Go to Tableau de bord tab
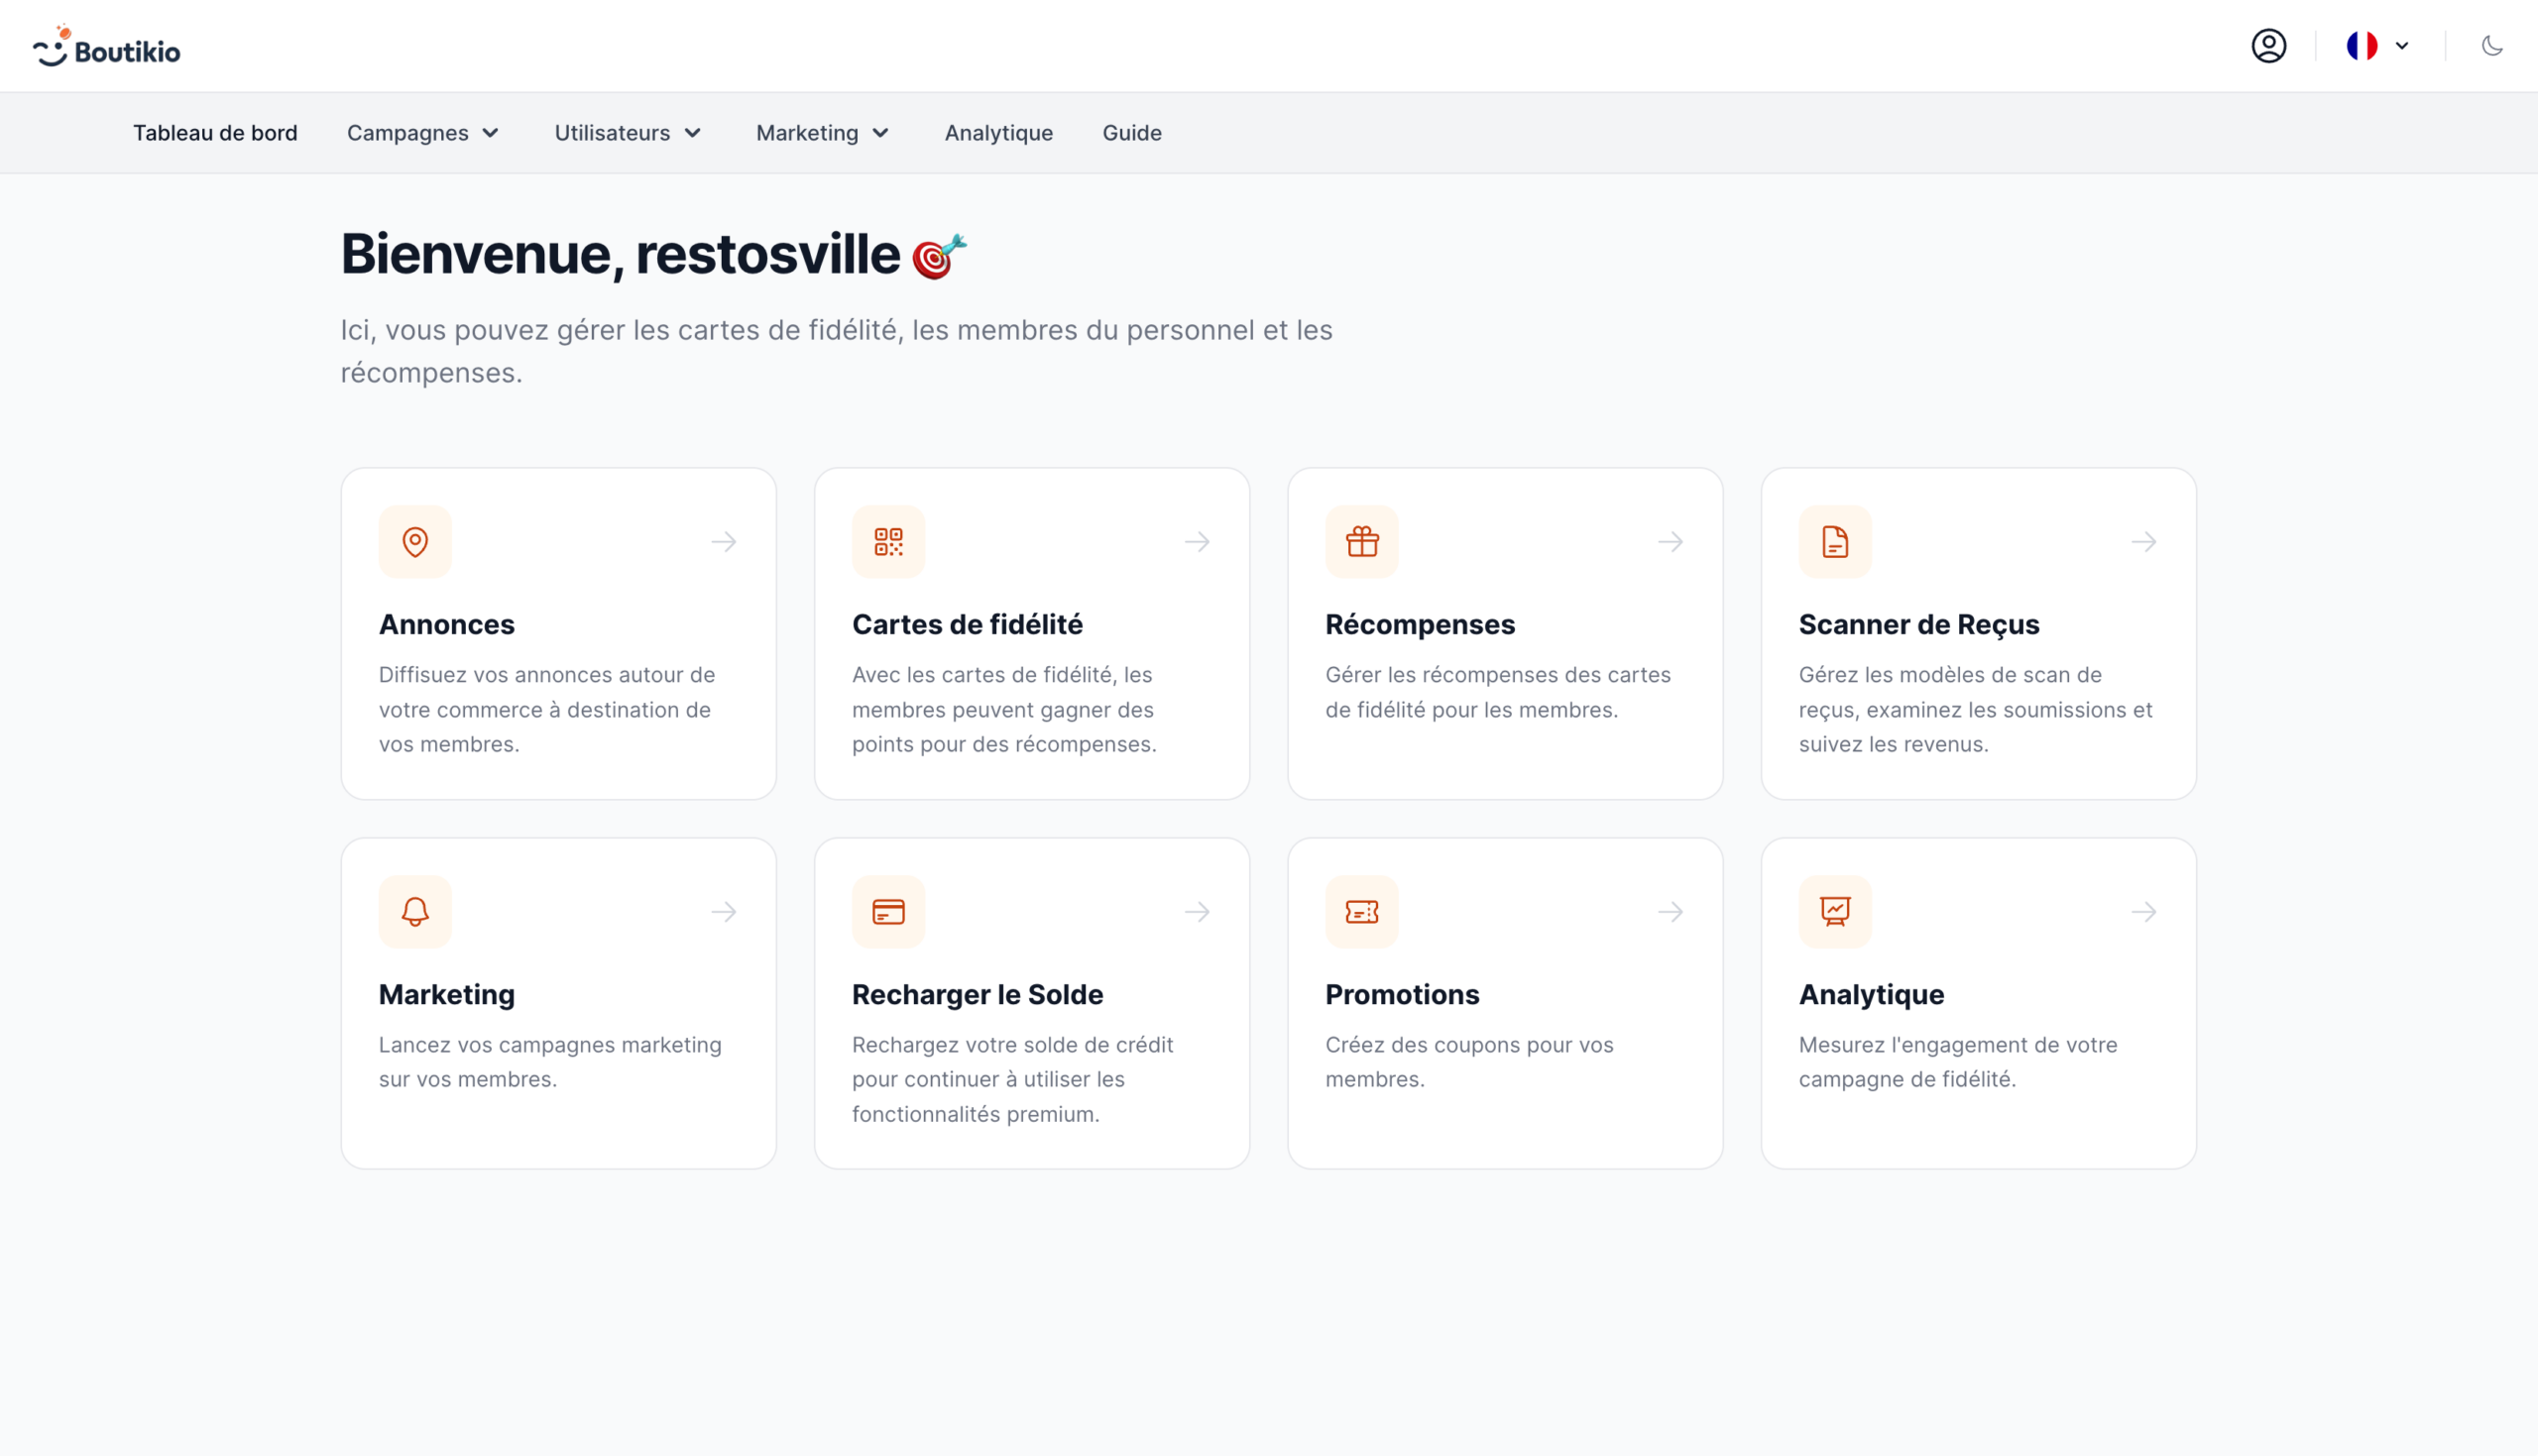Viewport: 2538px width, 1456px height. coord(215,133)
